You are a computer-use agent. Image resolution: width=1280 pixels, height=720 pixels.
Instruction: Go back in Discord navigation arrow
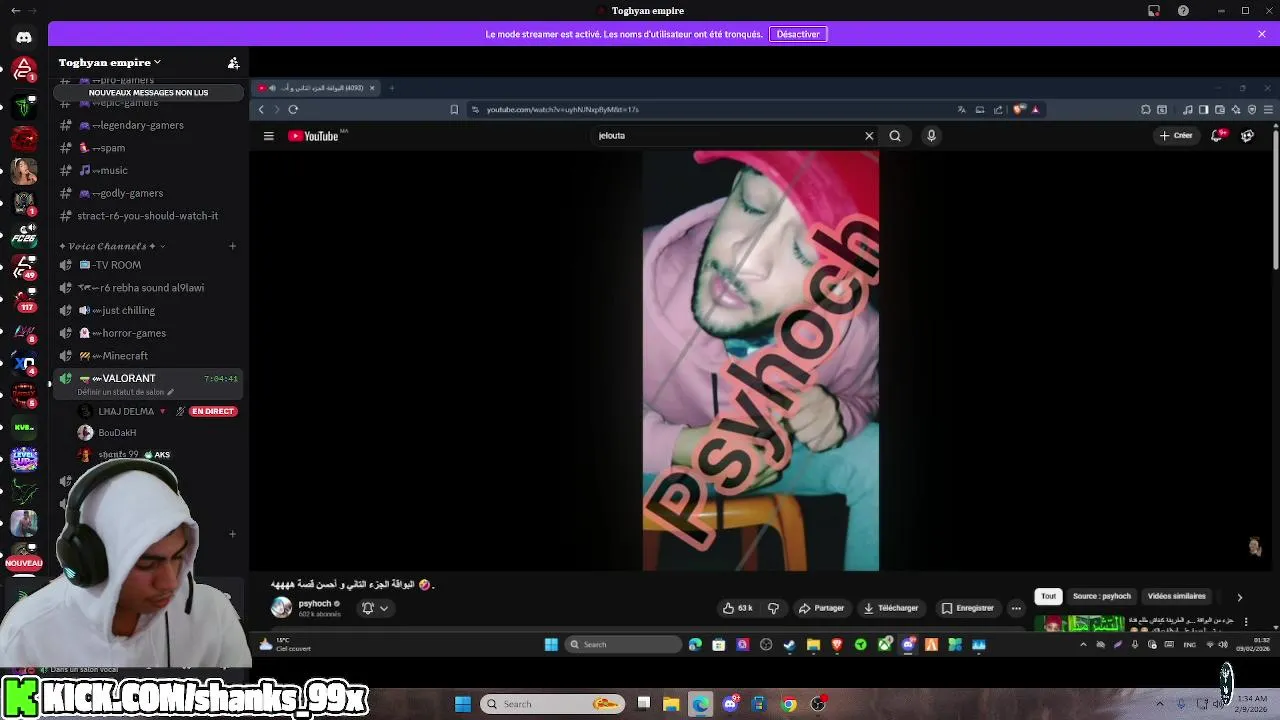(x=15, y=11)
